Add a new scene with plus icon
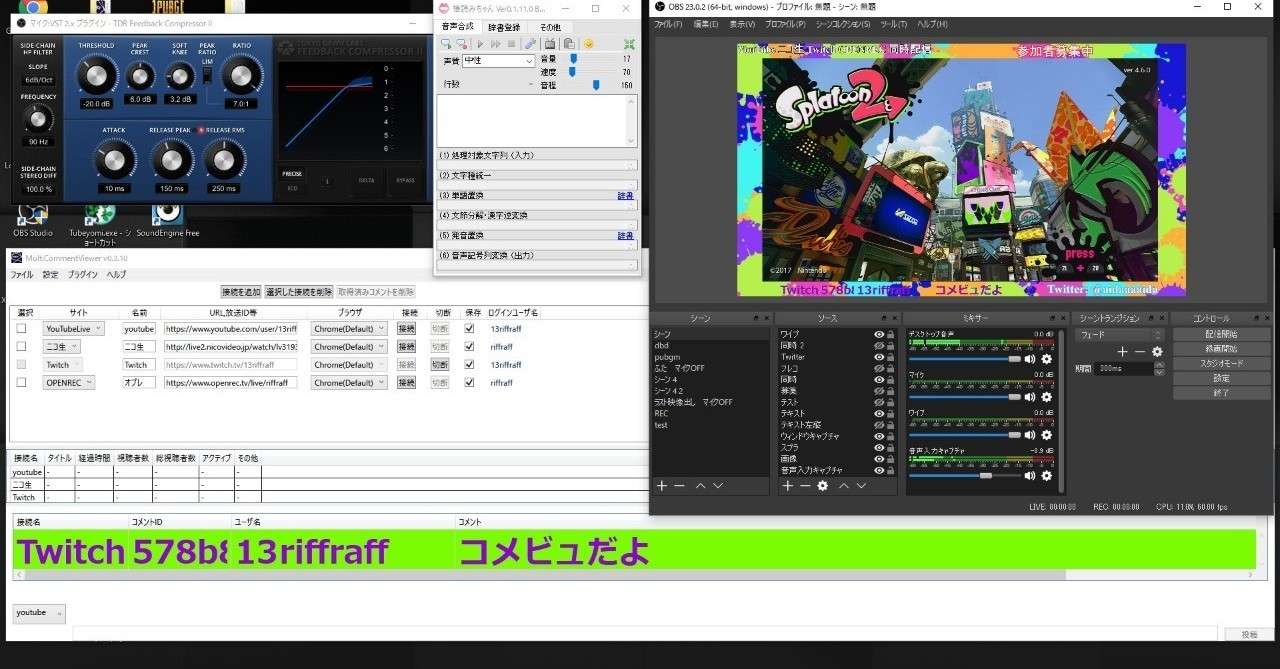Screen dimensions: 1280x669 coord(661,486)
